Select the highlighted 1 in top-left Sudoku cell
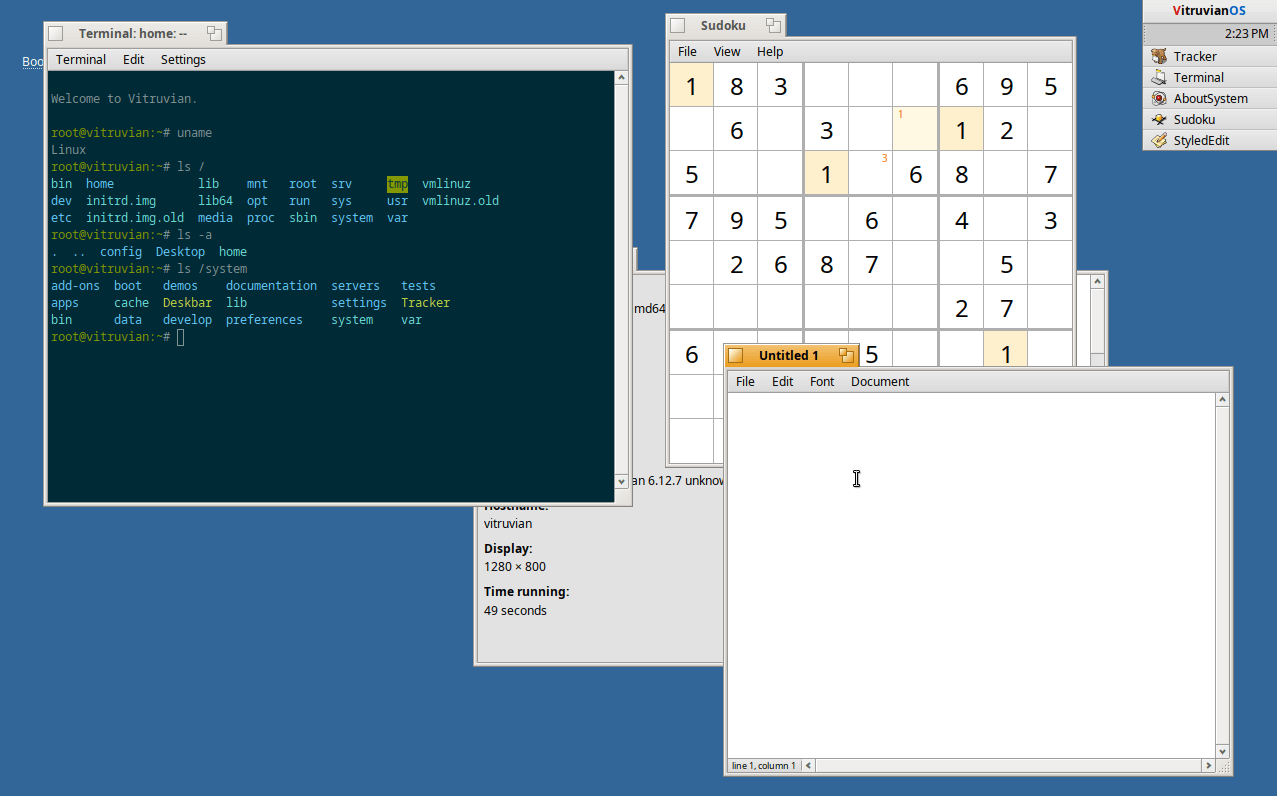The image size is (1277, 796). [x=691, y=86]
